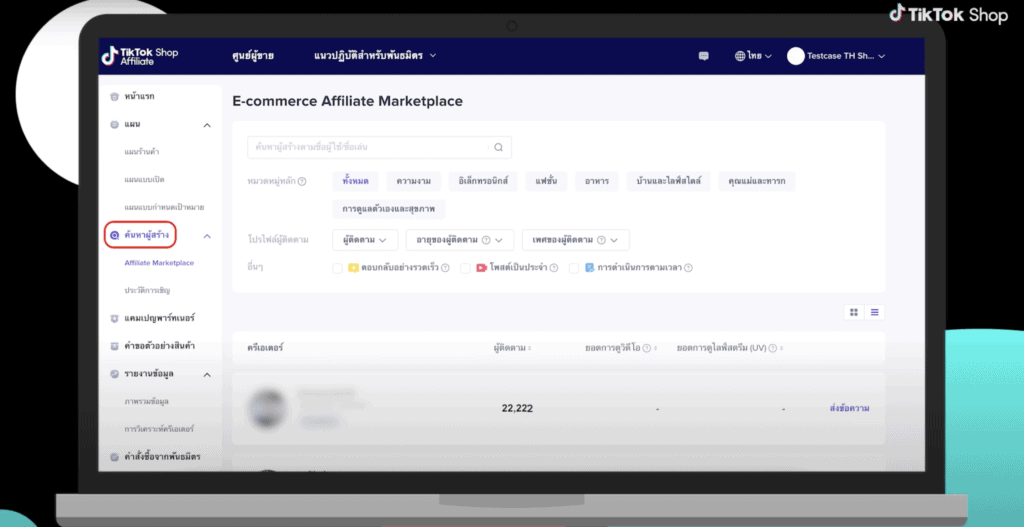The height and width of the screenshot is (527, 1024).
Task: Click the globe language icon
Action: (740, 56)
